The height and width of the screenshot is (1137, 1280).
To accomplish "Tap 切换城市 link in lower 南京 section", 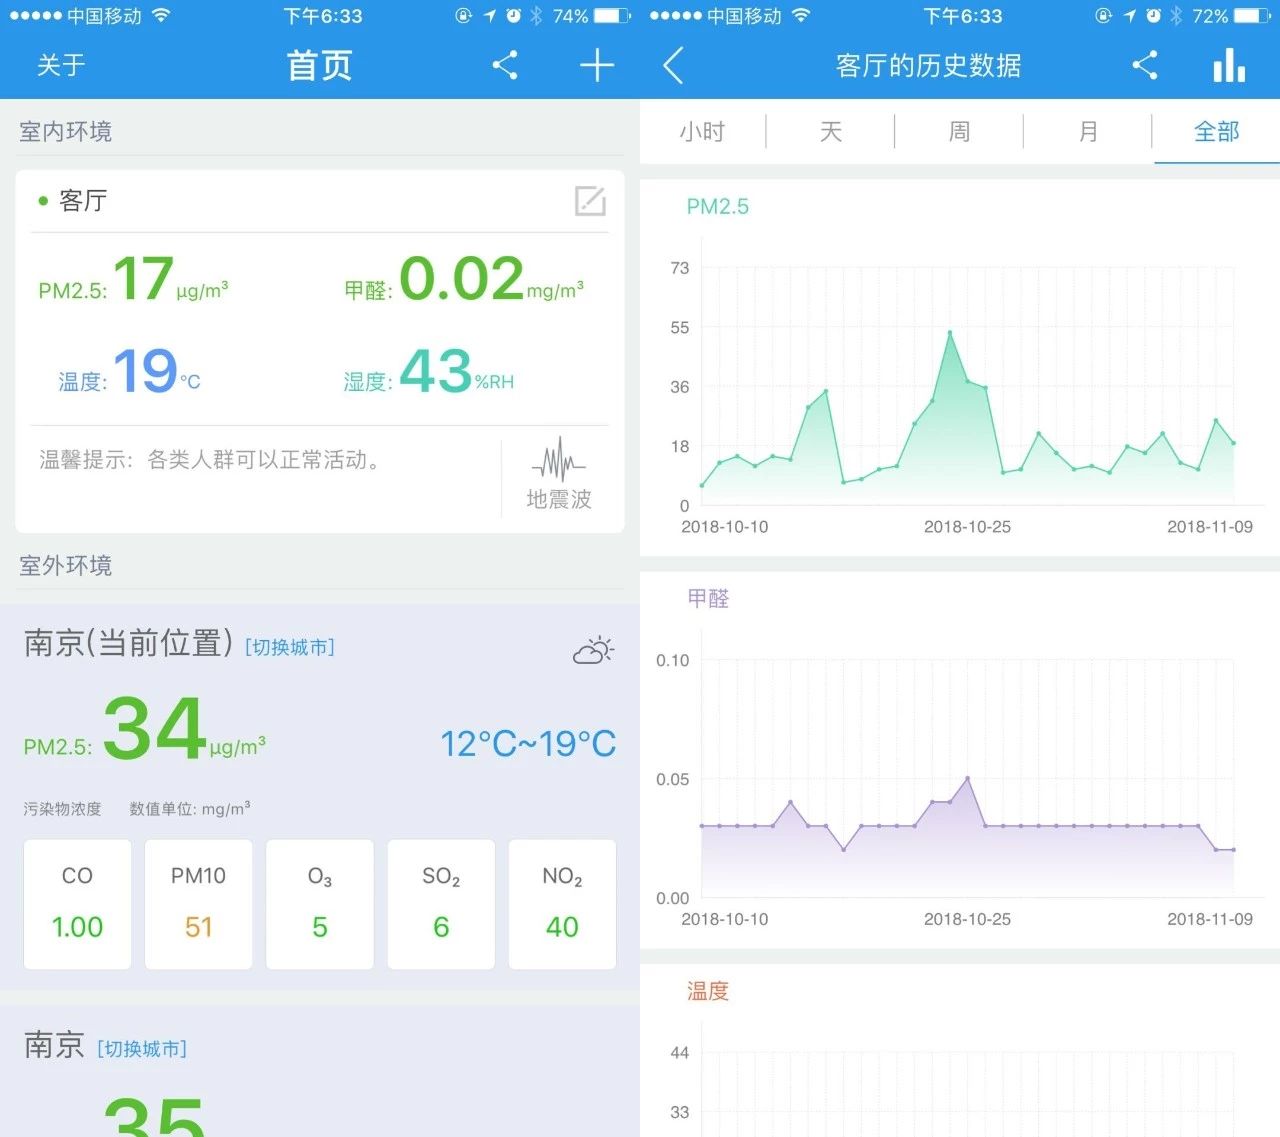I will pyautogui.click(x=142, y=1049).
